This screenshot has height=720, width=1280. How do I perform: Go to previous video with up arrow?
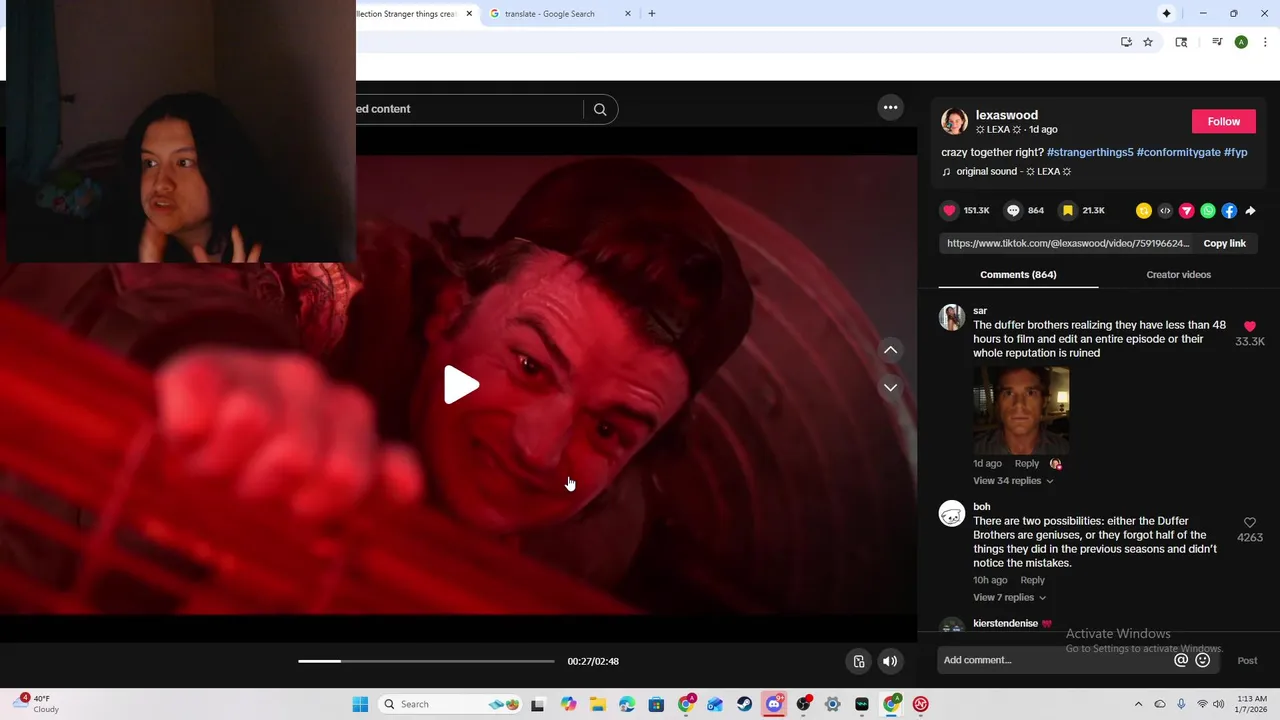click(x=890, y=350)
